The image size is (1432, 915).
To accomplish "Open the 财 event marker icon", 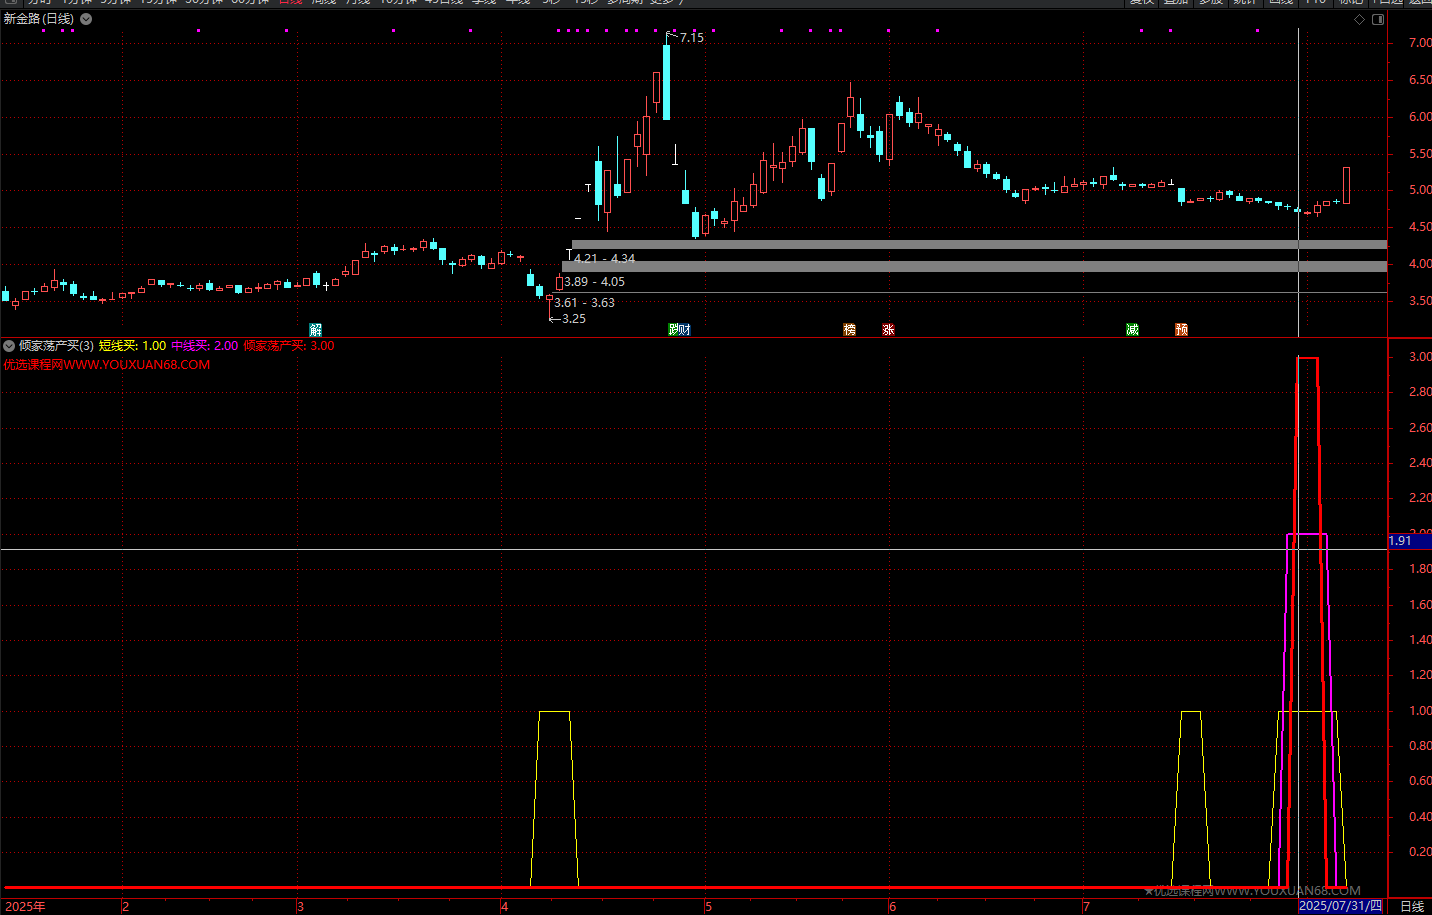I will (684, 329).
